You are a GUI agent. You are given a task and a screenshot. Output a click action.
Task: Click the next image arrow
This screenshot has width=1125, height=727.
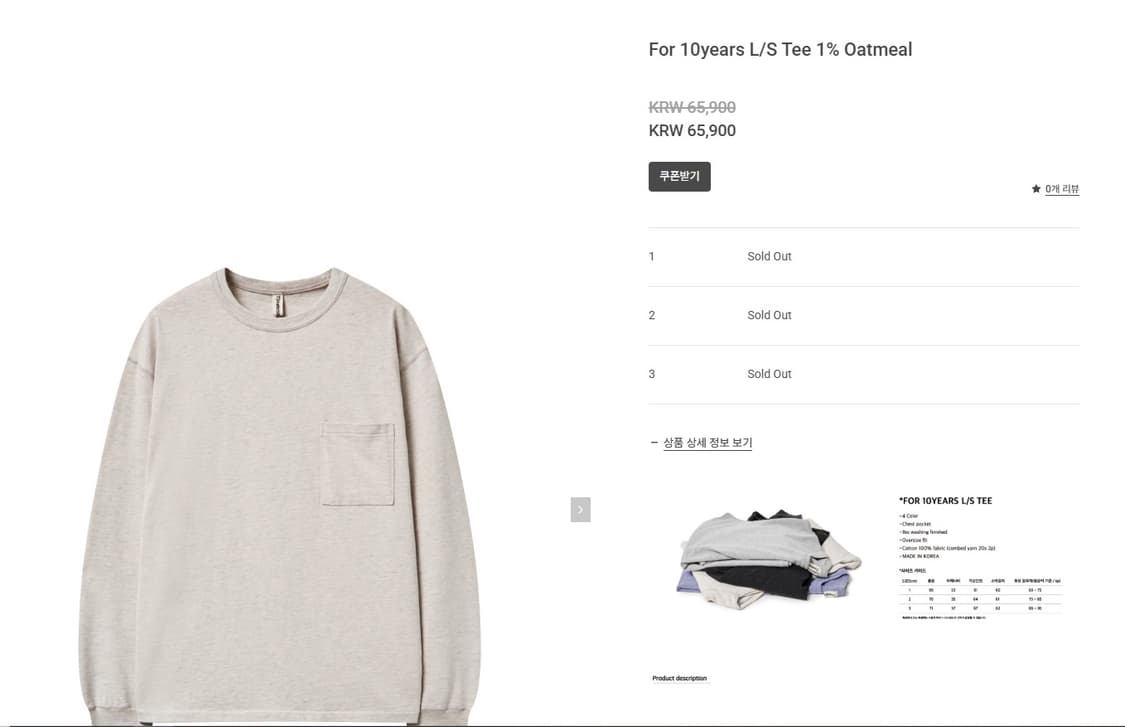(580, 510)
